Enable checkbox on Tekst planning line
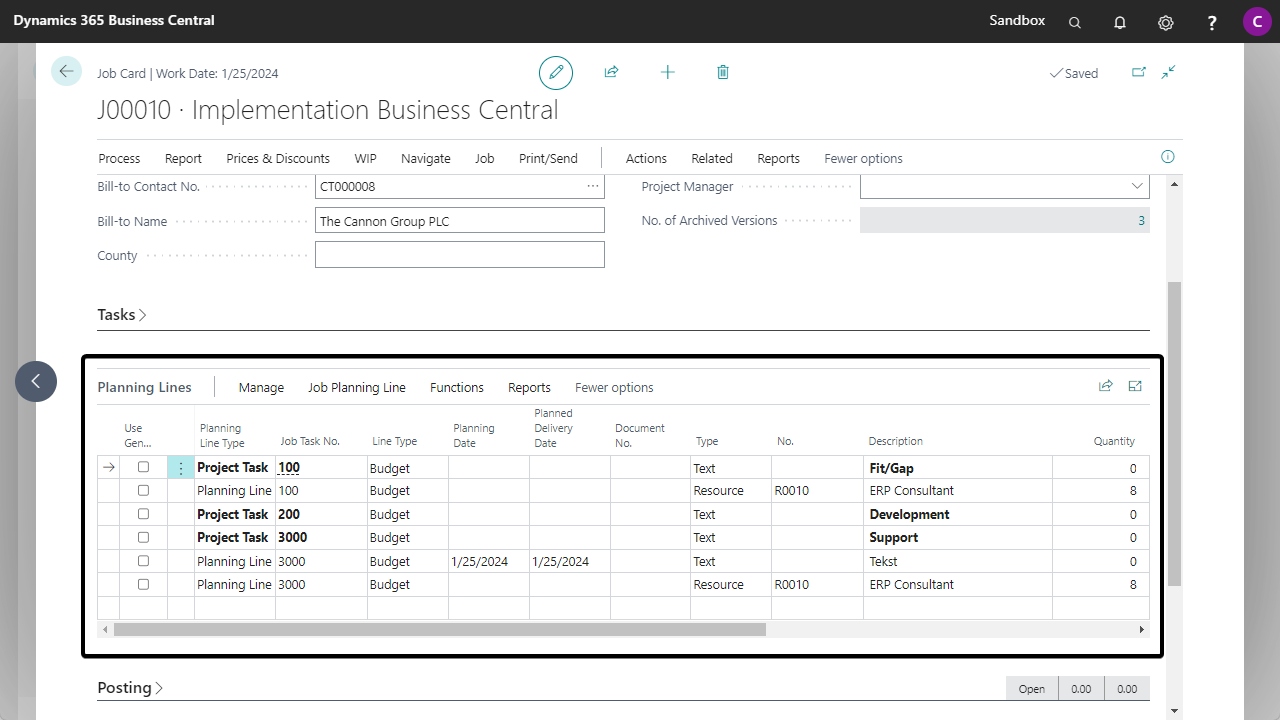 (x=143, y=561)
